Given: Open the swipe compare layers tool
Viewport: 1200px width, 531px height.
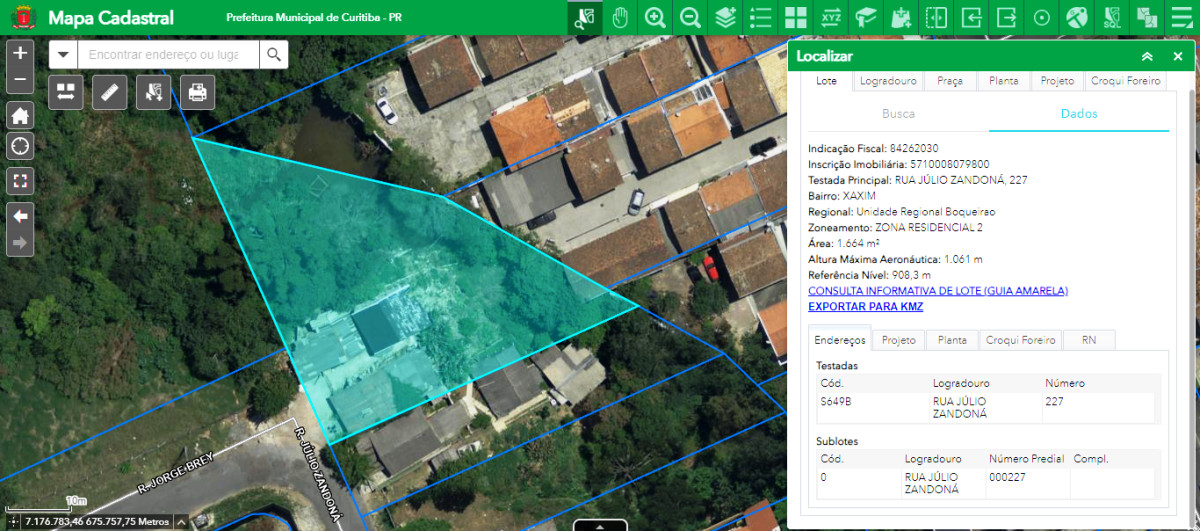Looking at the screenshot, I should point(936,17).
